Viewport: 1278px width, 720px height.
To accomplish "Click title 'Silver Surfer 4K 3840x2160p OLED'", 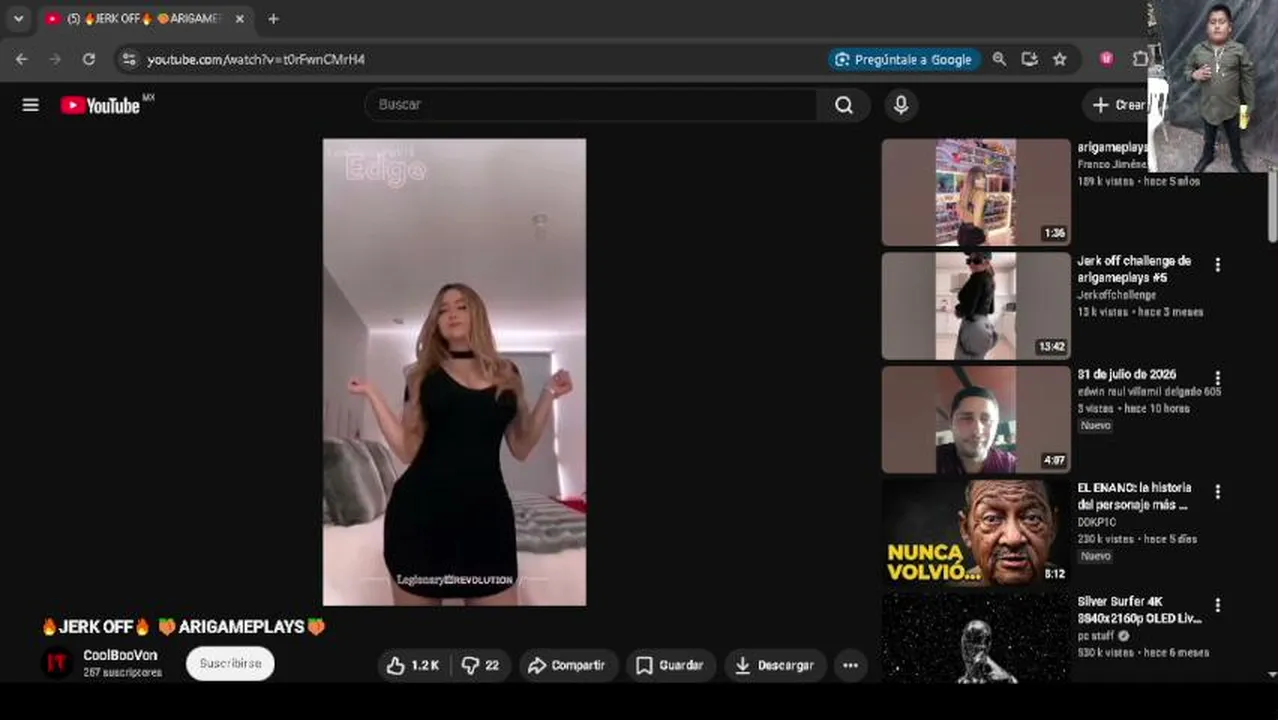I will point(1139,610).
